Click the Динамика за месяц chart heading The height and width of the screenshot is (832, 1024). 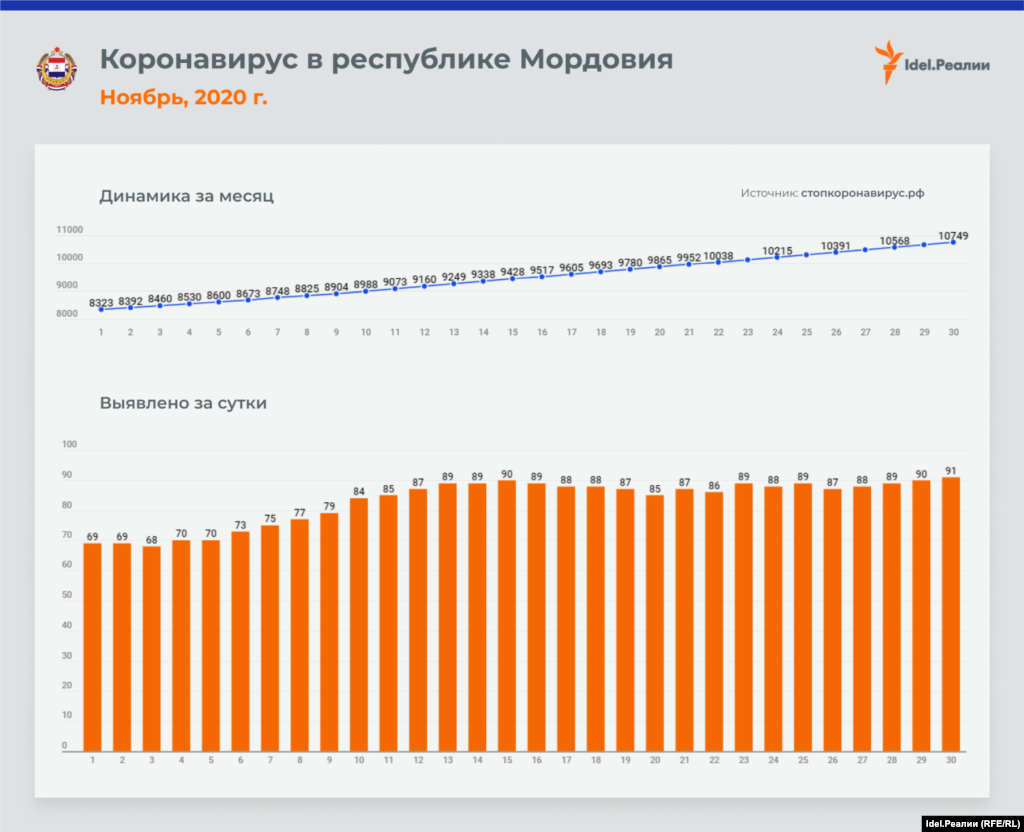[186, 196]
